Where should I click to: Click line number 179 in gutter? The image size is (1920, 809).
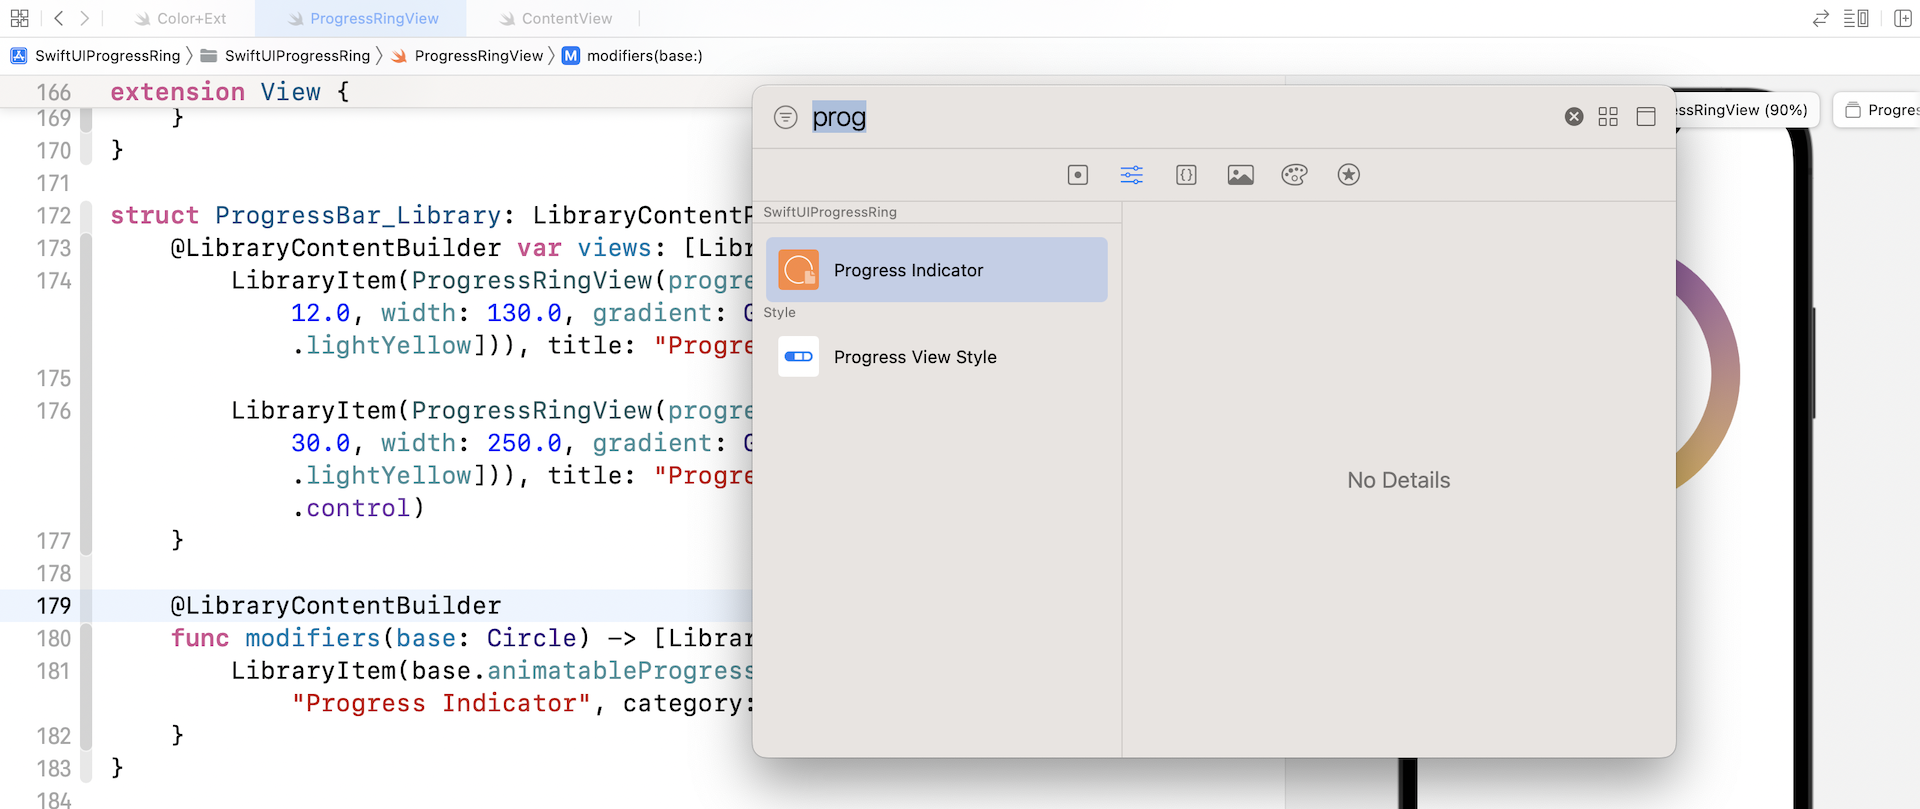click(54, 606)
